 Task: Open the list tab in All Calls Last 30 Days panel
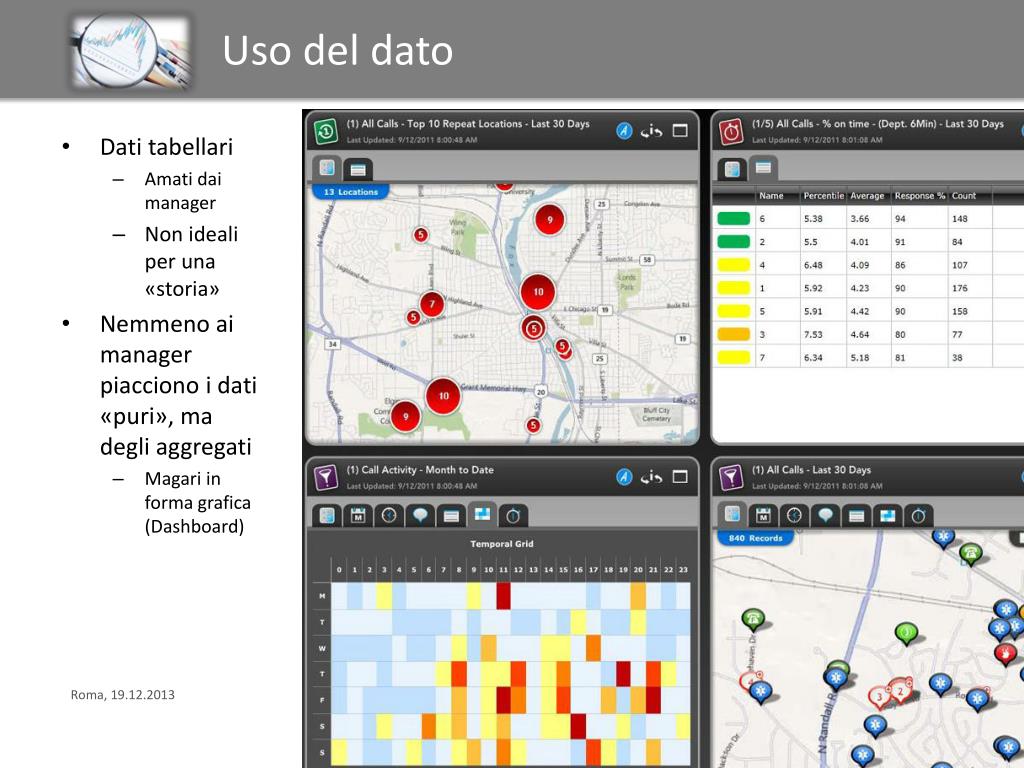click(856, 516)
